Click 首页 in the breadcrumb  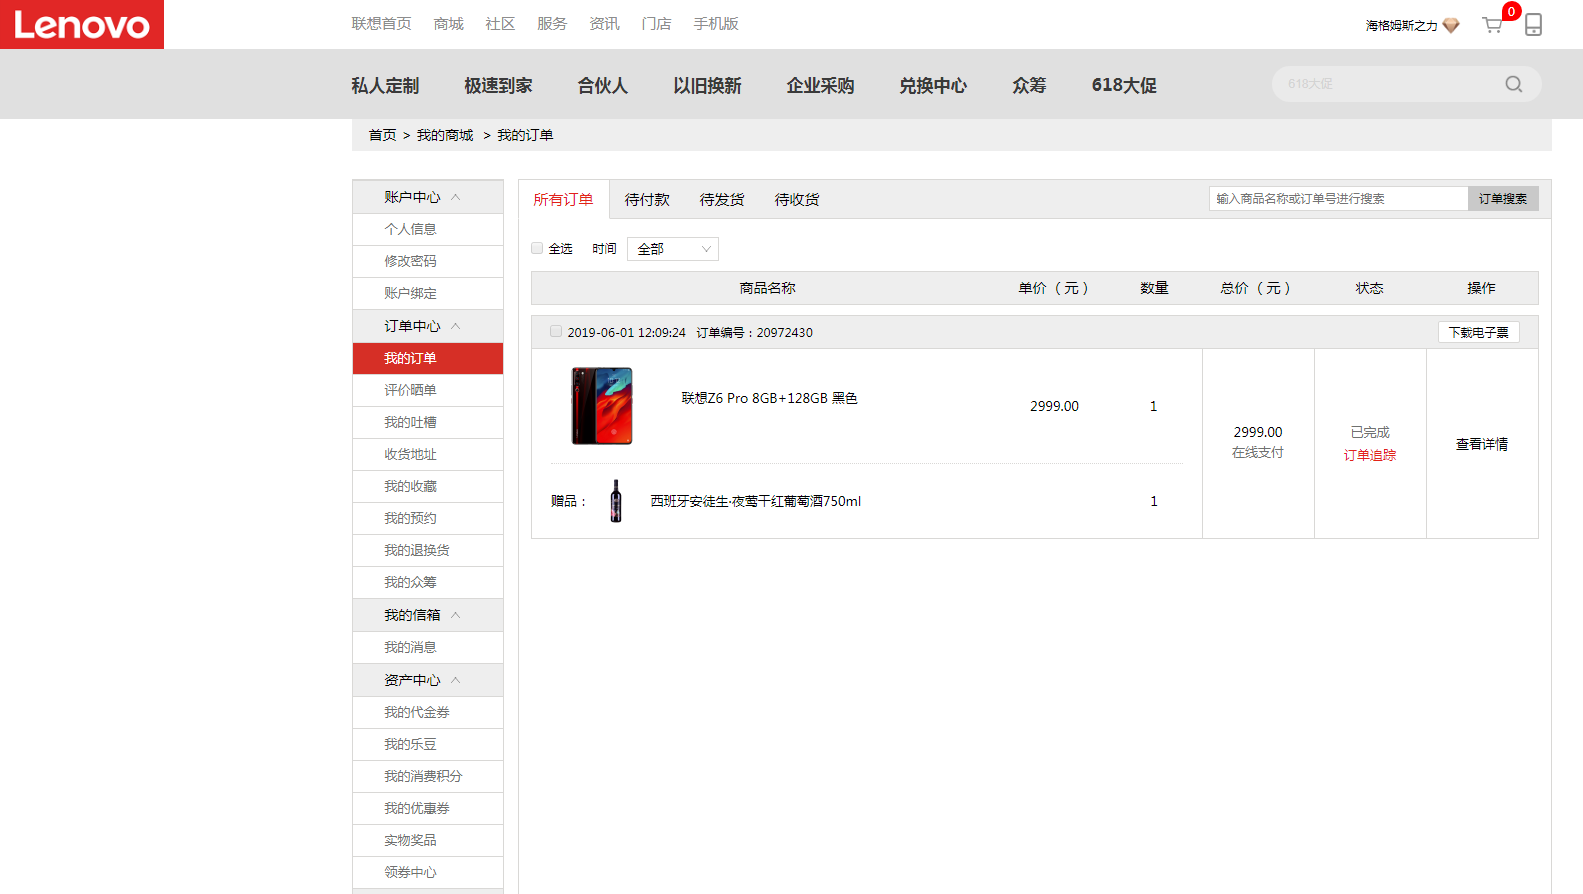point(382,135)
